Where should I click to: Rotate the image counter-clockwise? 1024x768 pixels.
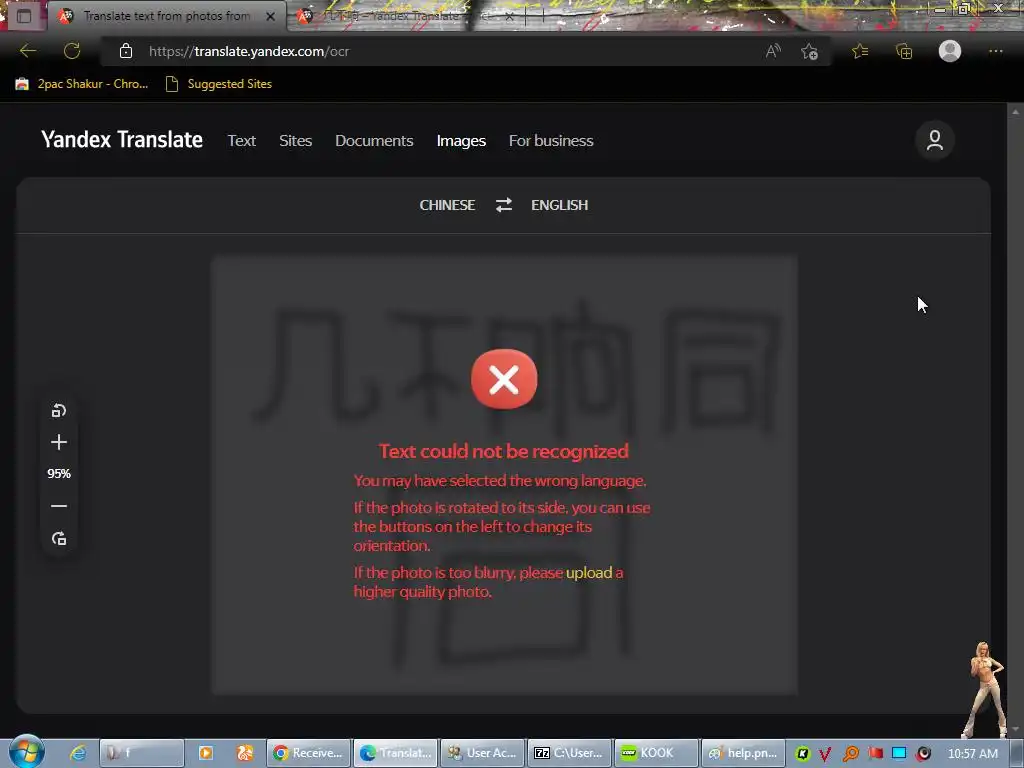pyautogui.click(x=59, y=411)
